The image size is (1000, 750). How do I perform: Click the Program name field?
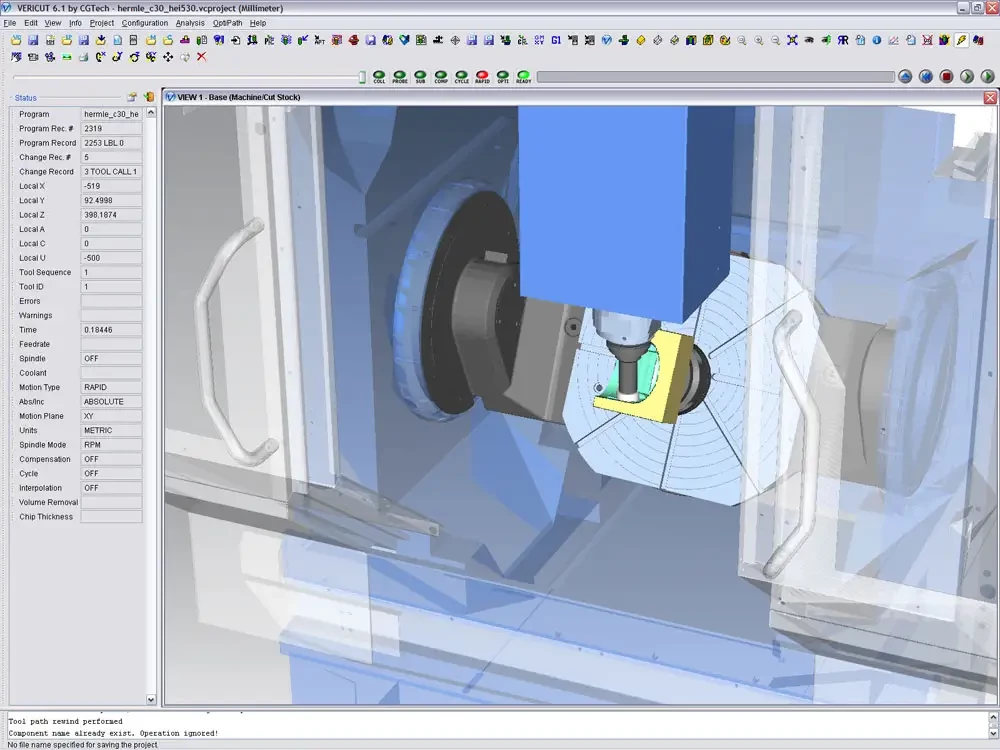coord(111,114)
